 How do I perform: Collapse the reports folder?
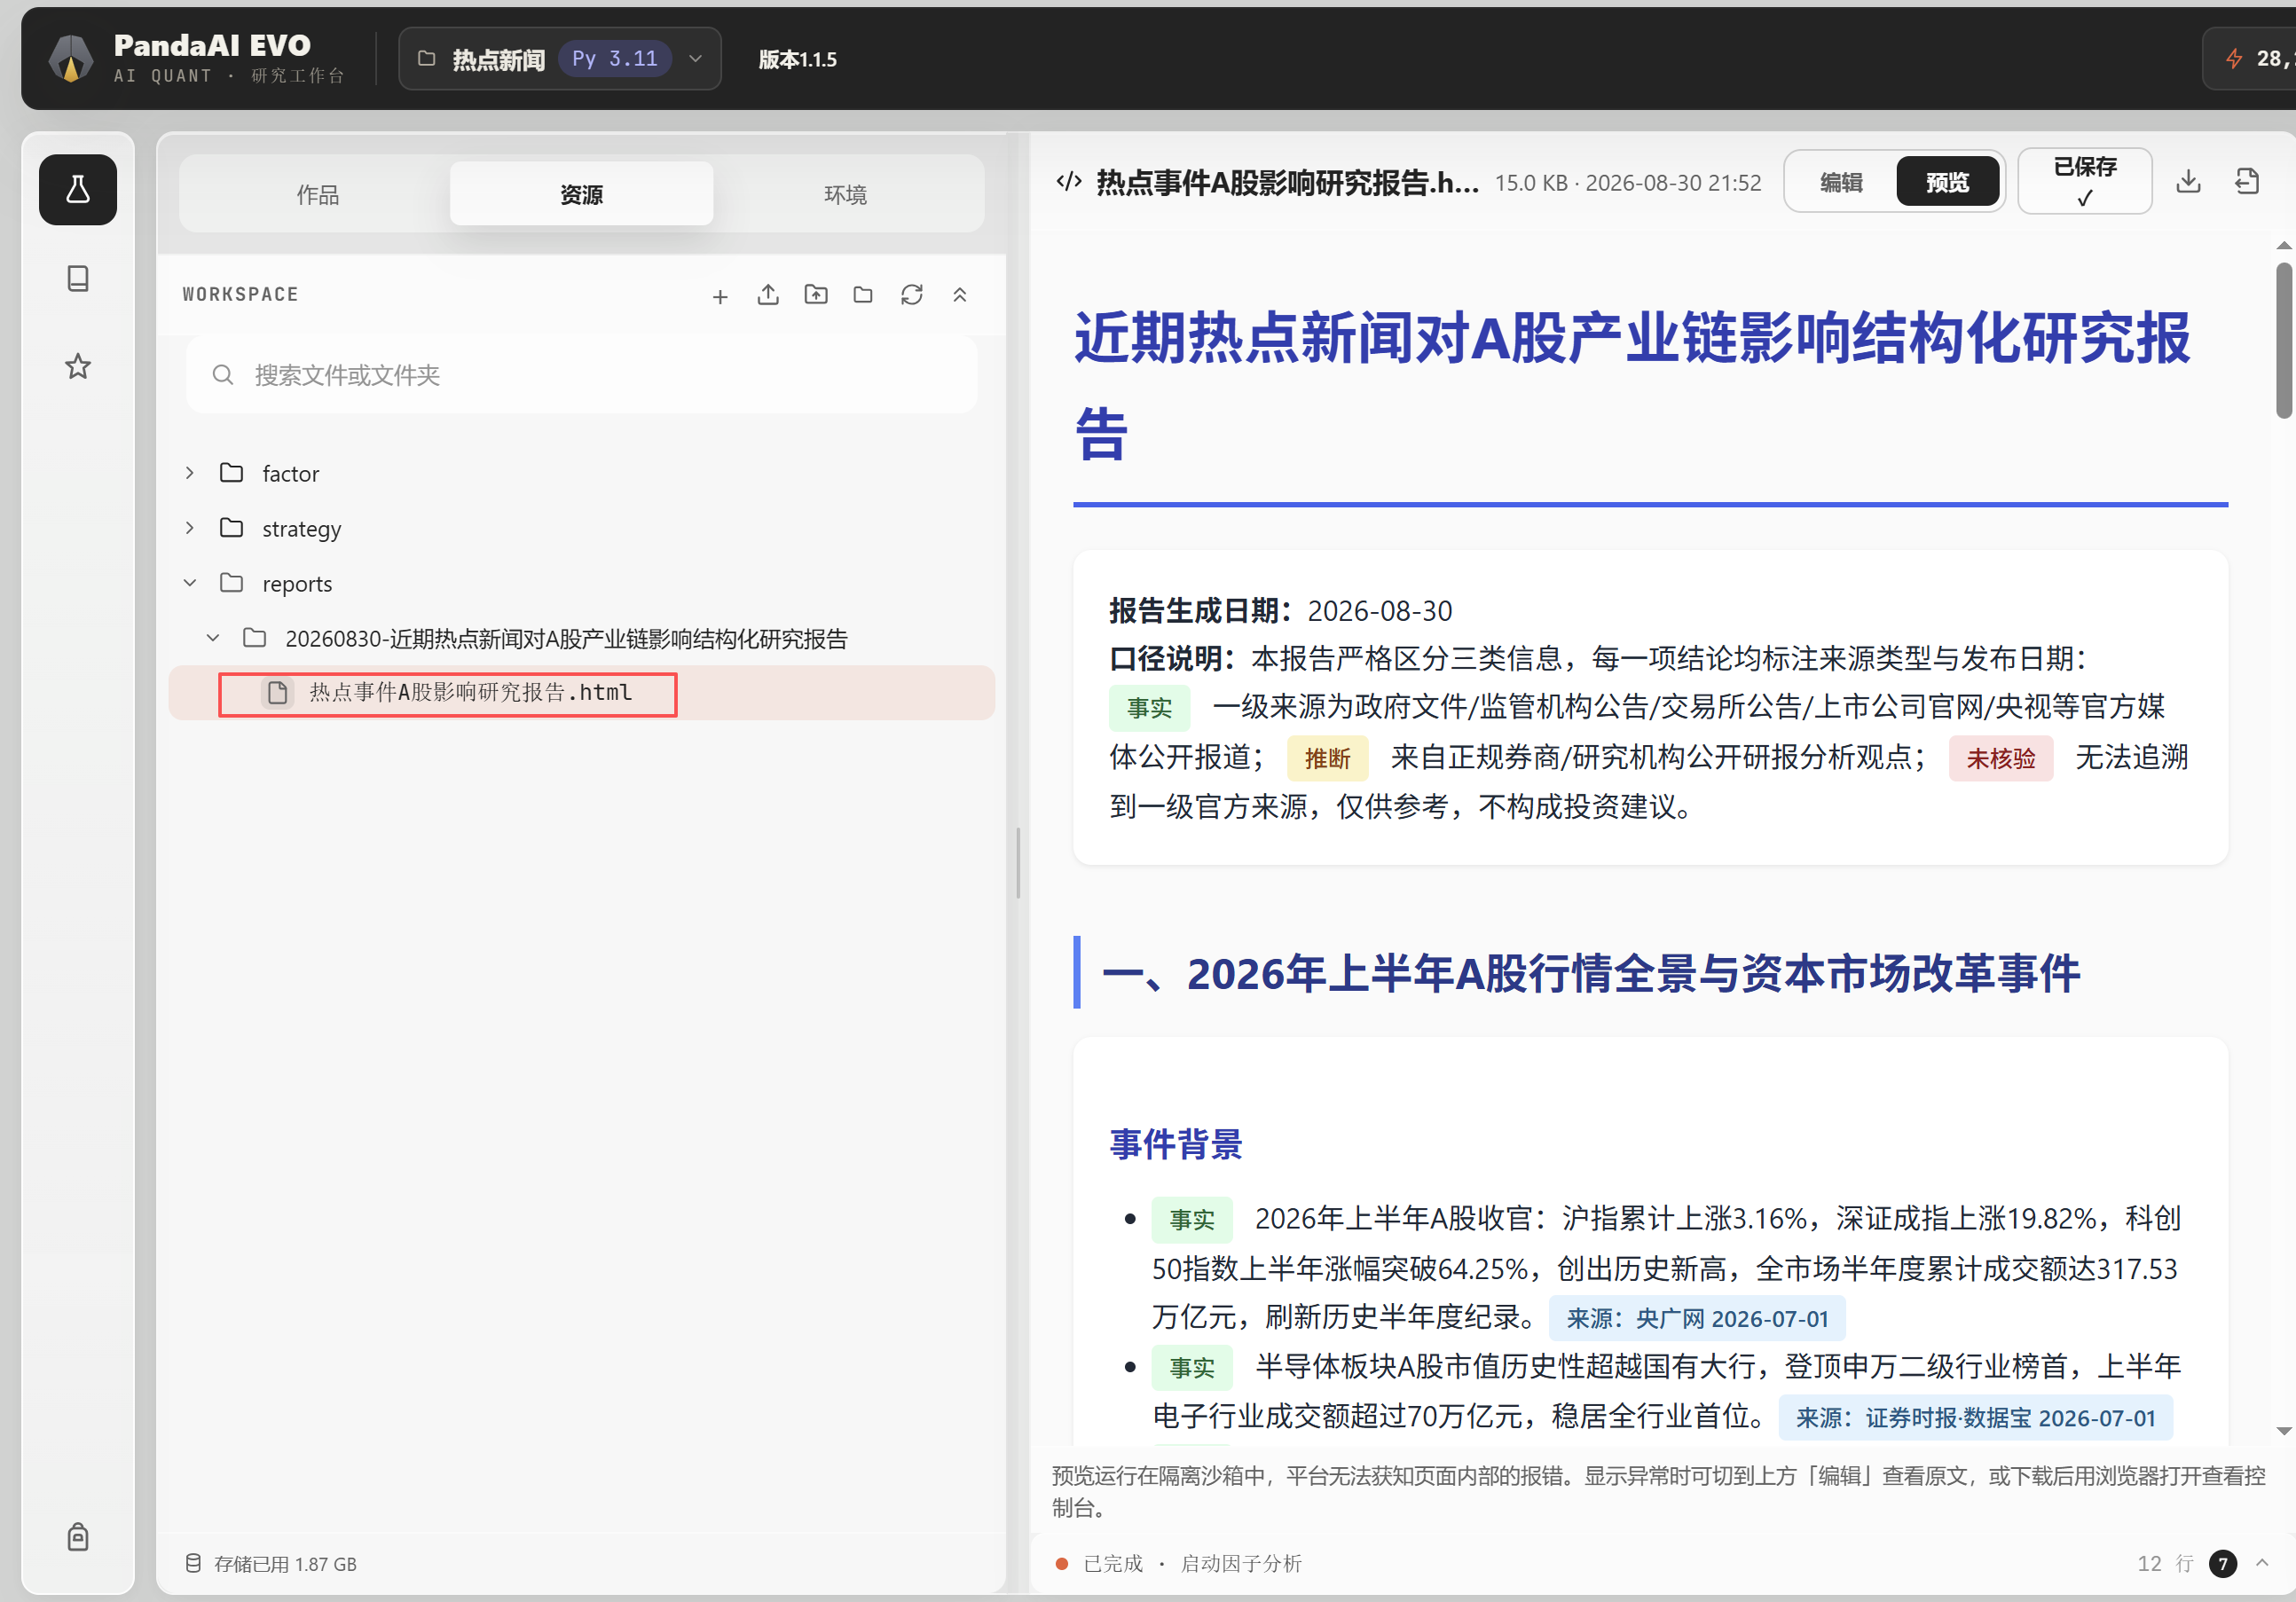[x=190, y=583]
